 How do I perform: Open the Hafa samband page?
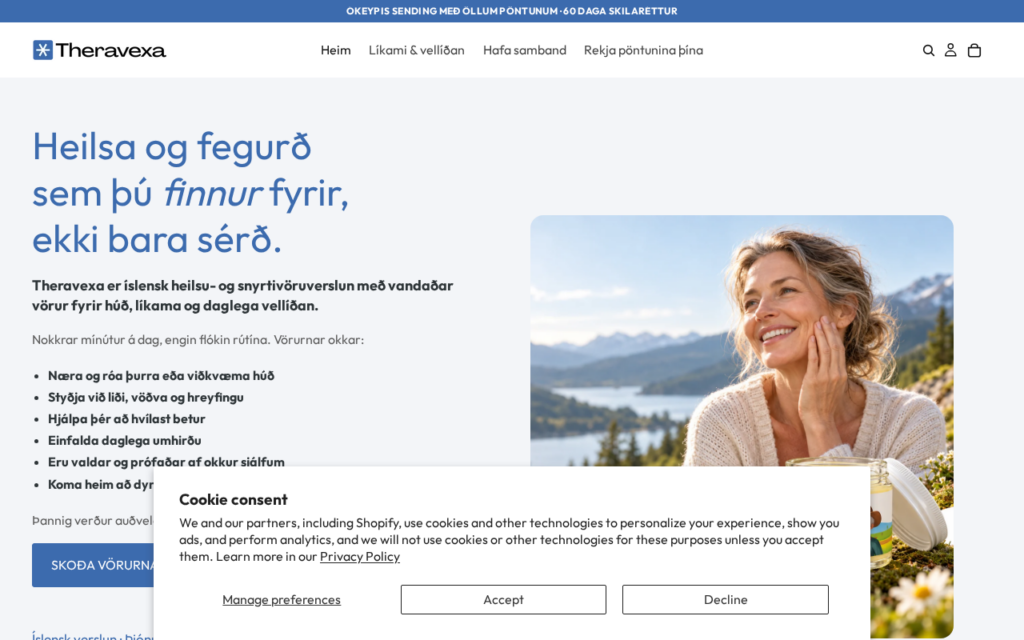pyautogui.click(x=524, y=50)
